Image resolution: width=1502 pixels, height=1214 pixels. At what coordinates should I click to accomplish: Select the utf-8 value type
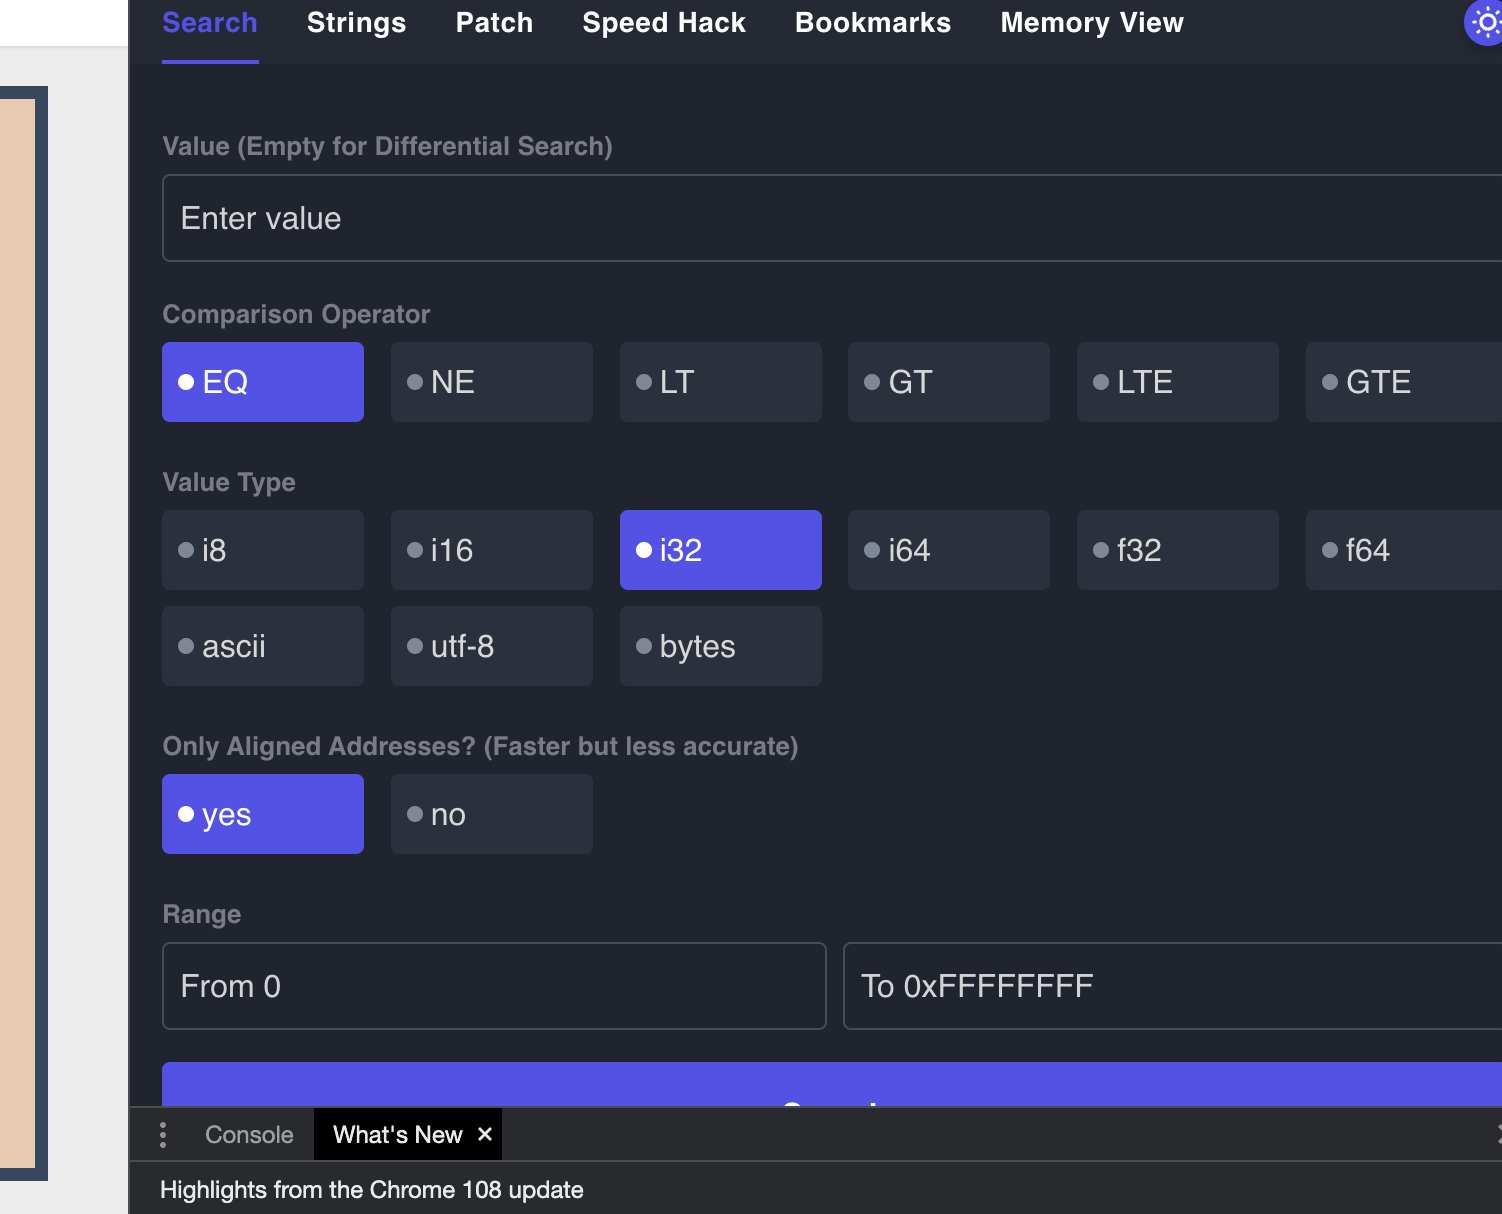pos(492,646)
